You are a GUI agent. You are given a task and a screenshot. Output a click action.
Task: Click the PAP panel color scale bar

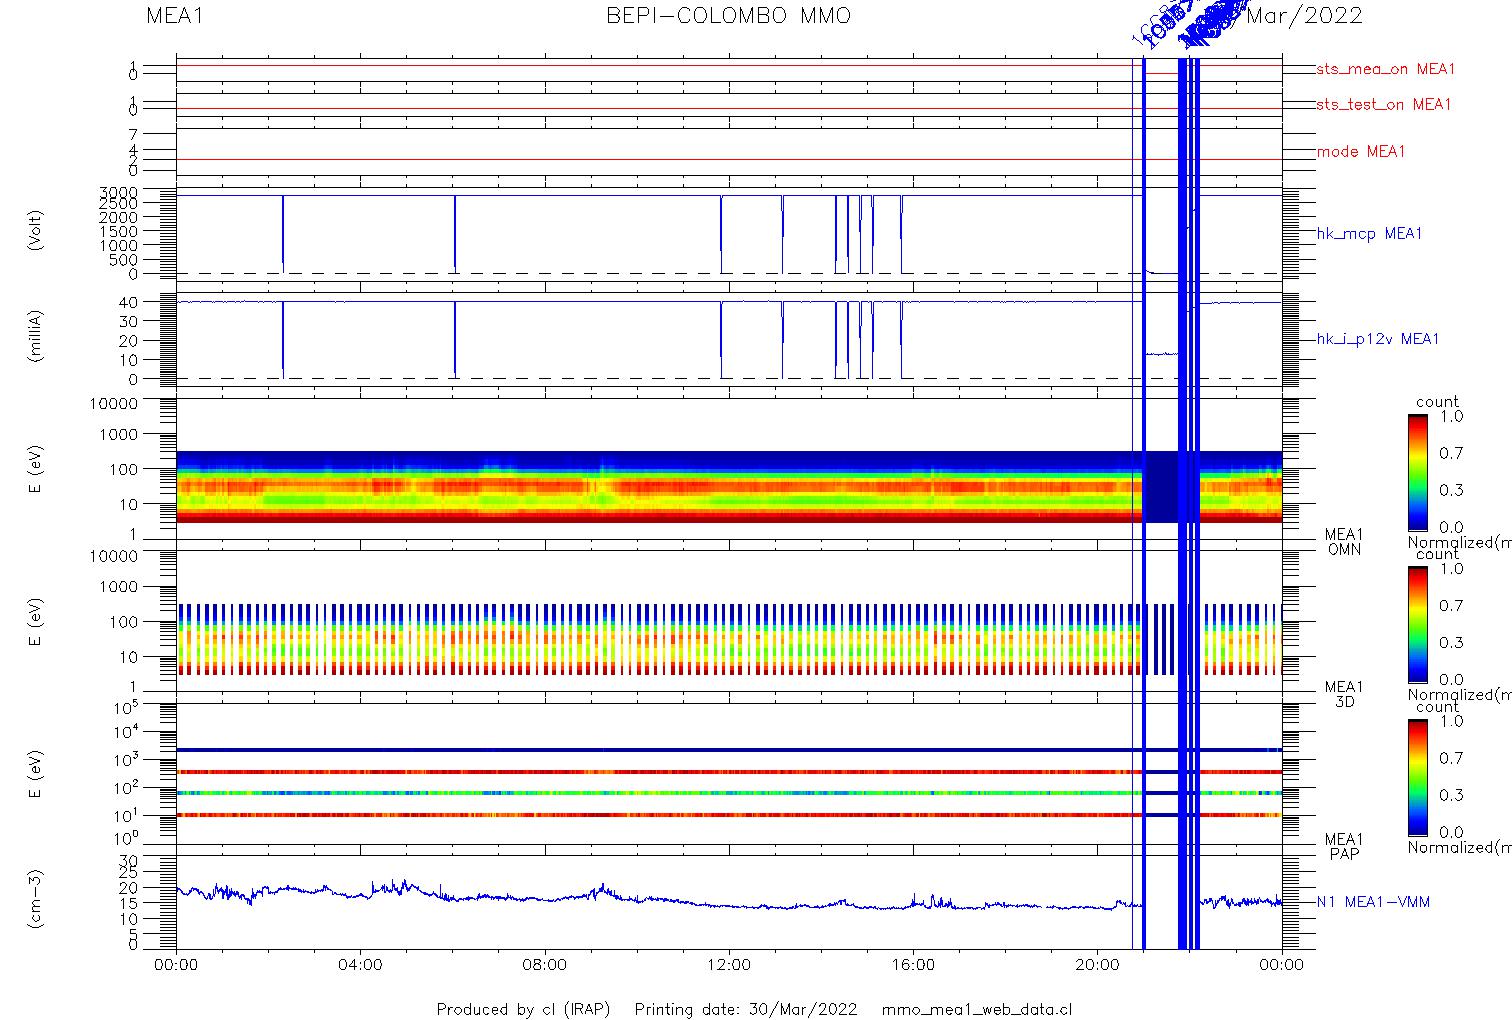coord(1418,776)
